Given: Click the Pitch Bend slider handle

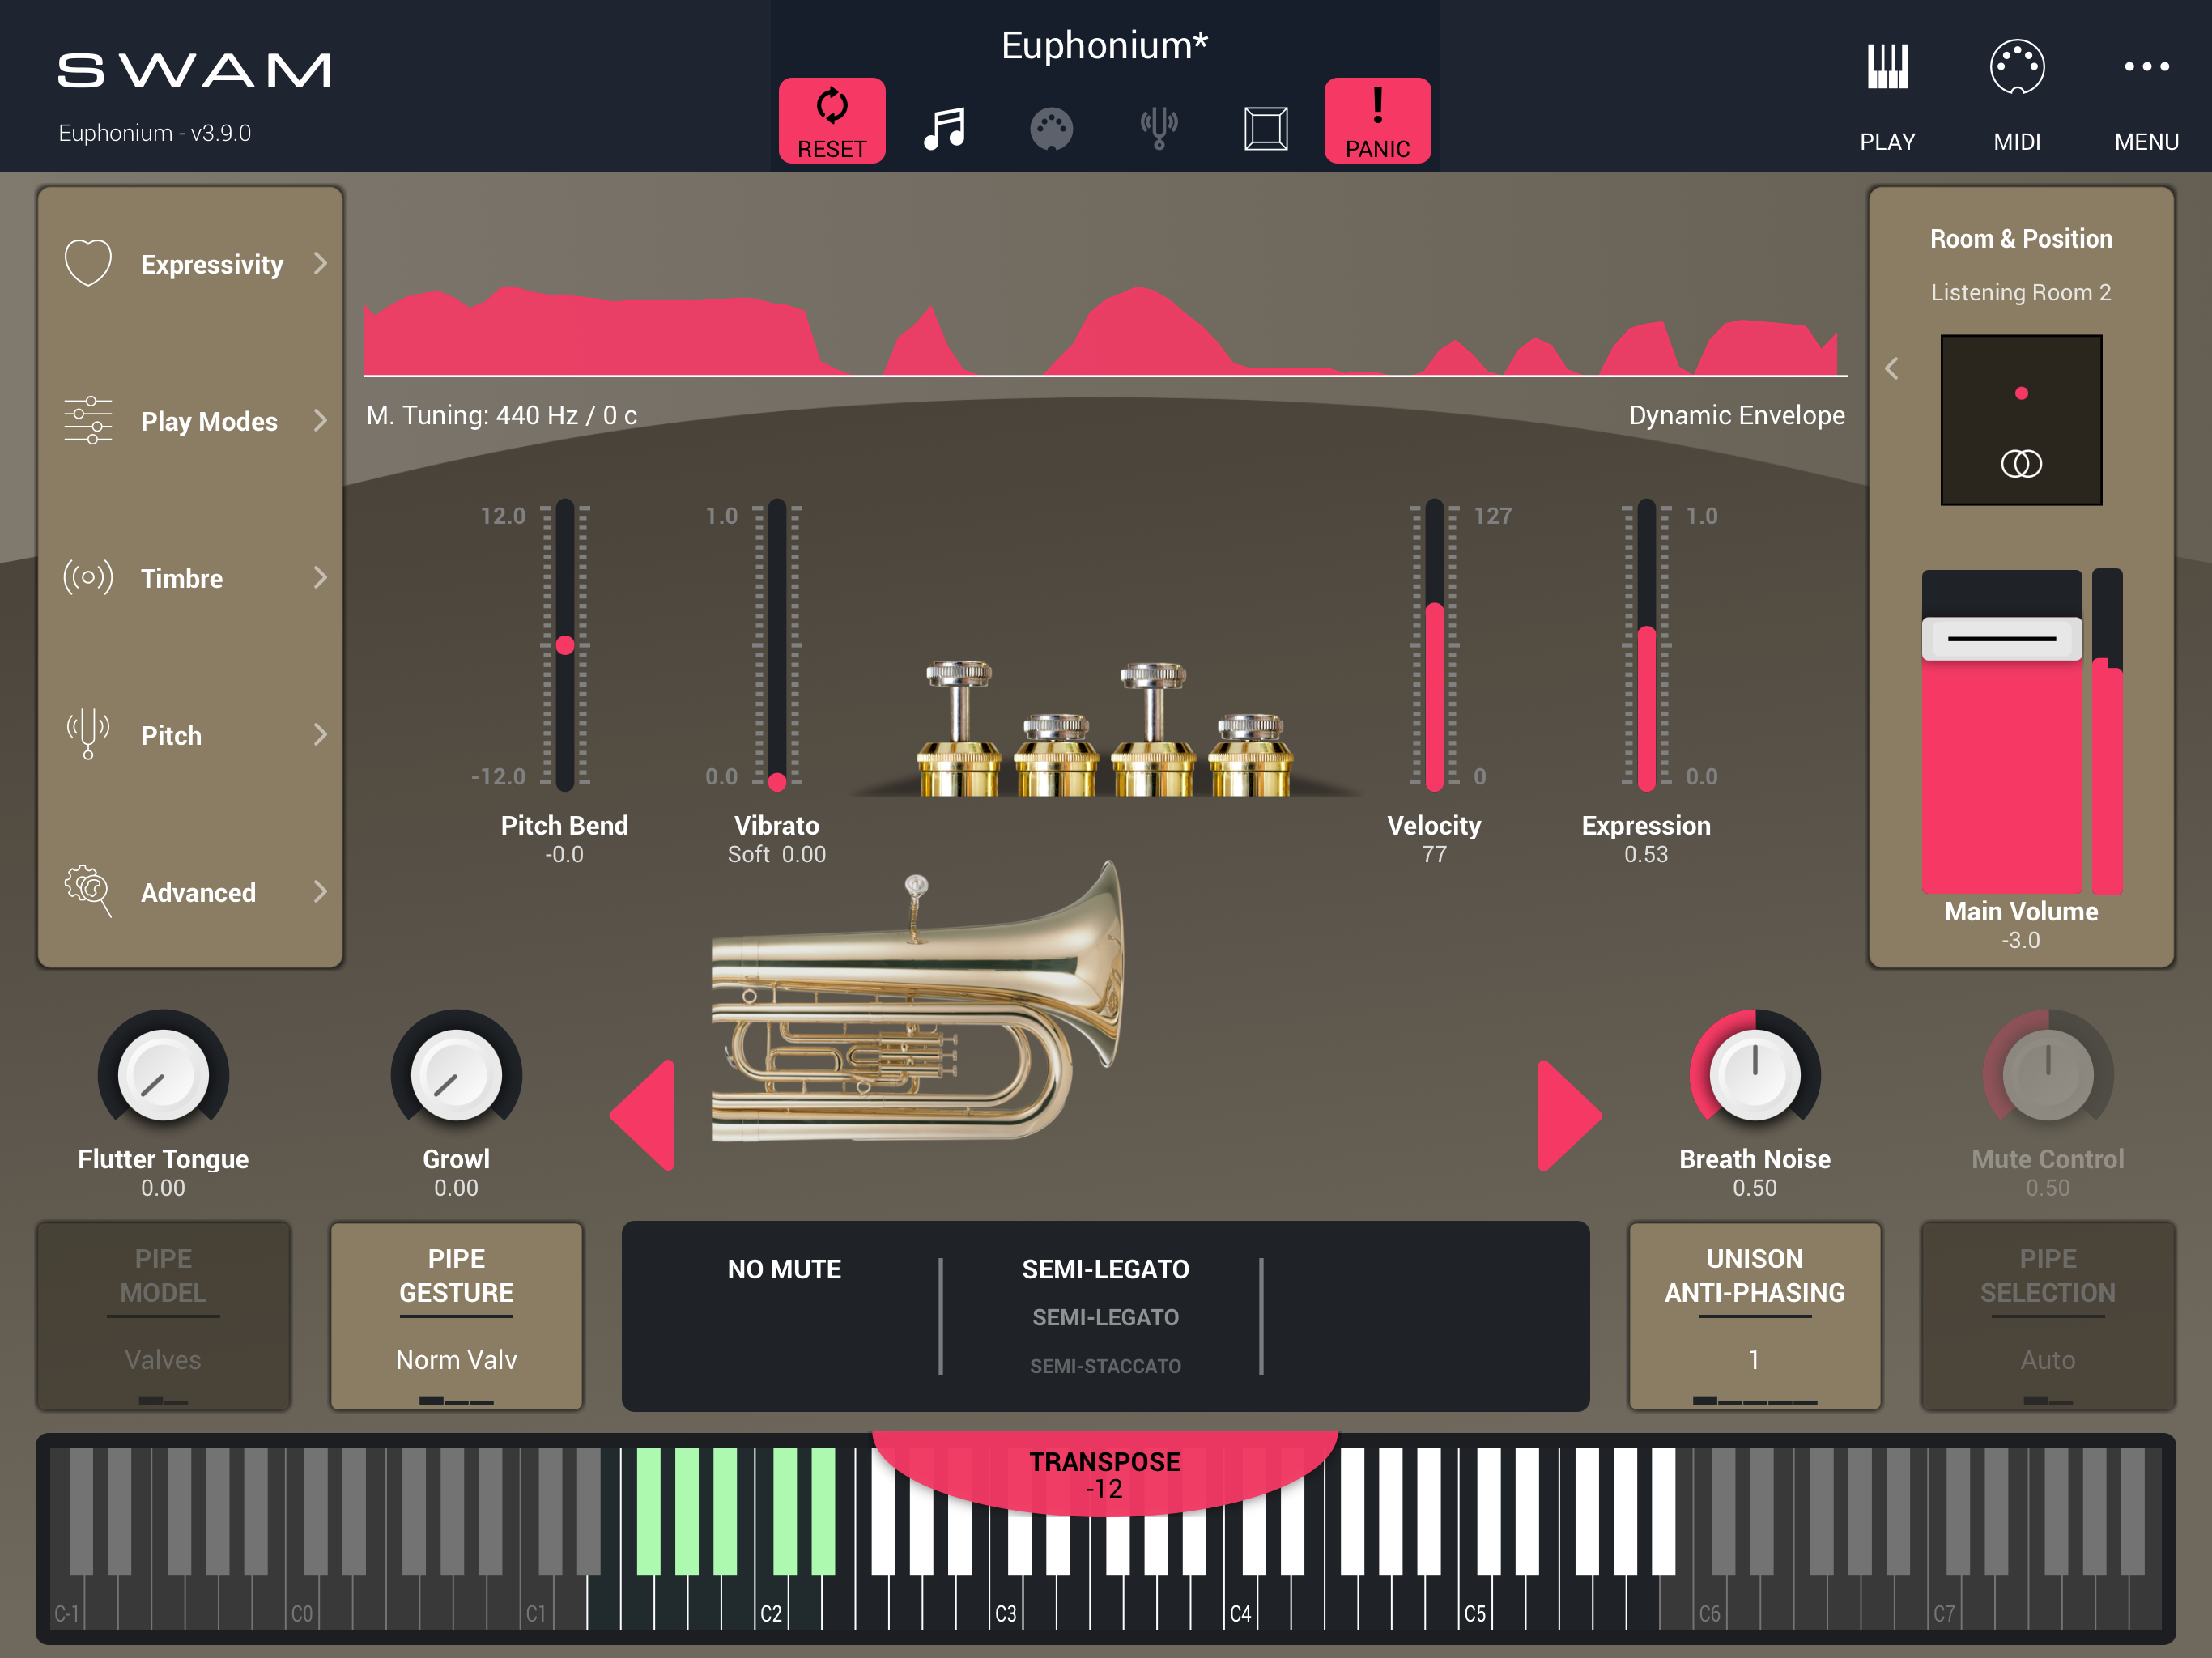Looking at the screenshot, I should coord(565,645).
